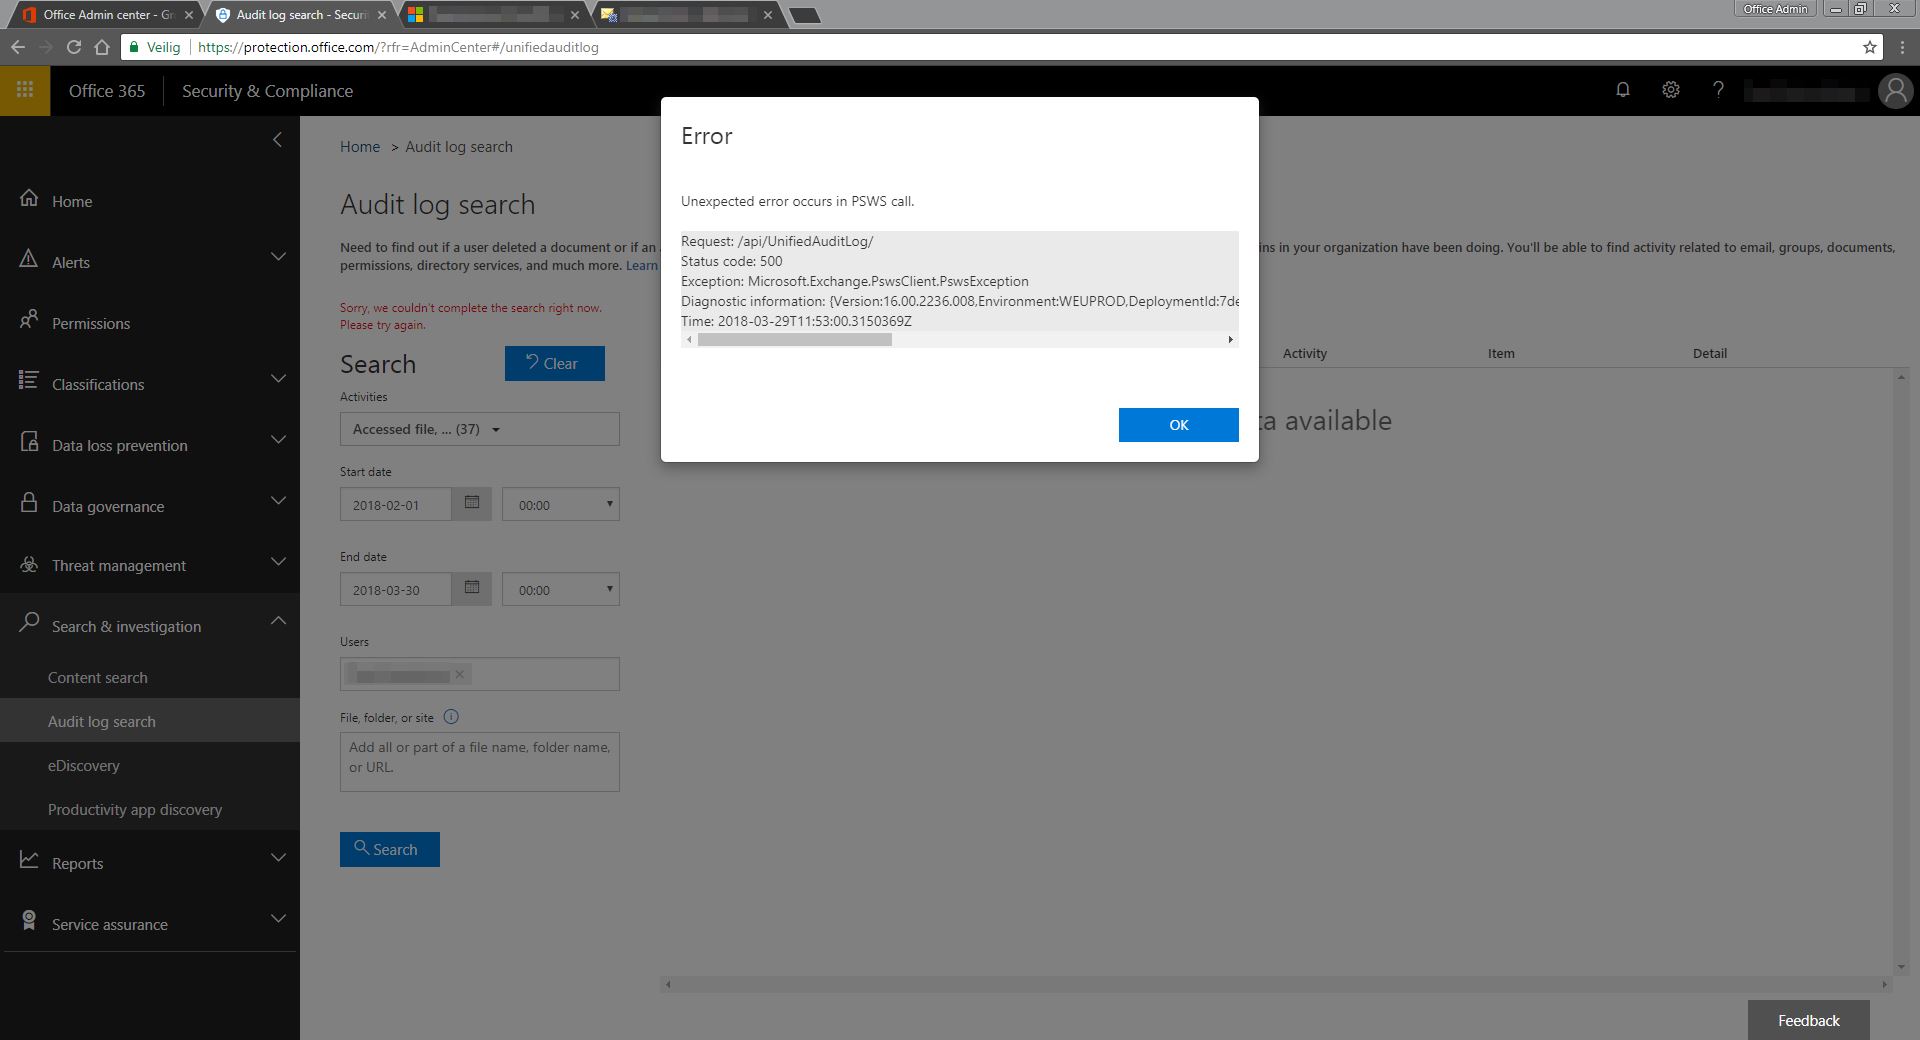Reload the page in the browser

point(73,47)
